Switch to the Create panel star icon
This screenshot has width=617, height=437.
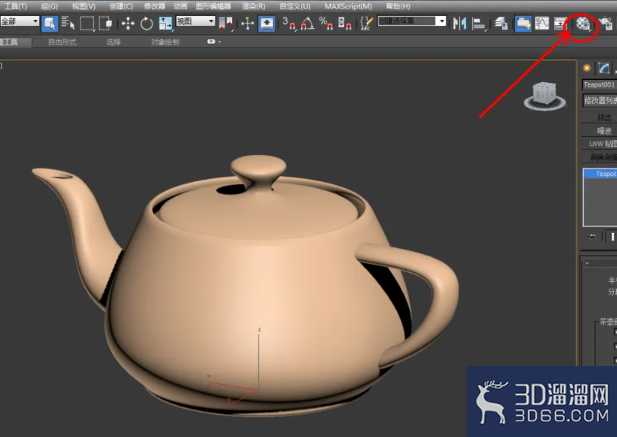(587, 68)
